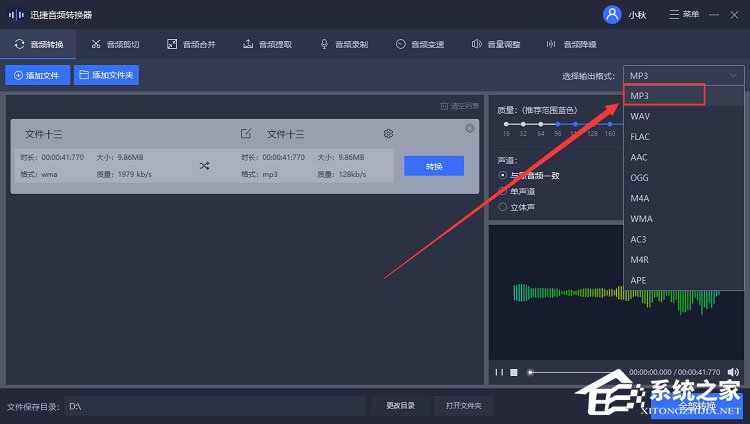This screenshot has height=424, width=750.
Task: Click the user avatar icon for 小秋
Action: (612, 15)
